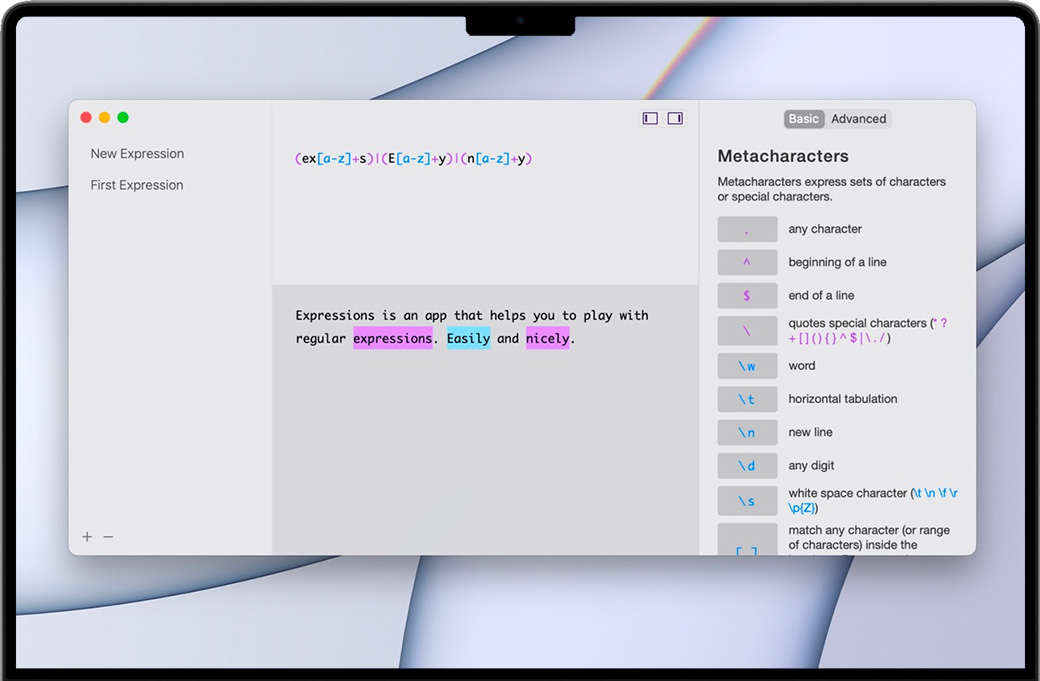Click the dot any-character metacharacter button
The image size is (1040, 681).
747,229
